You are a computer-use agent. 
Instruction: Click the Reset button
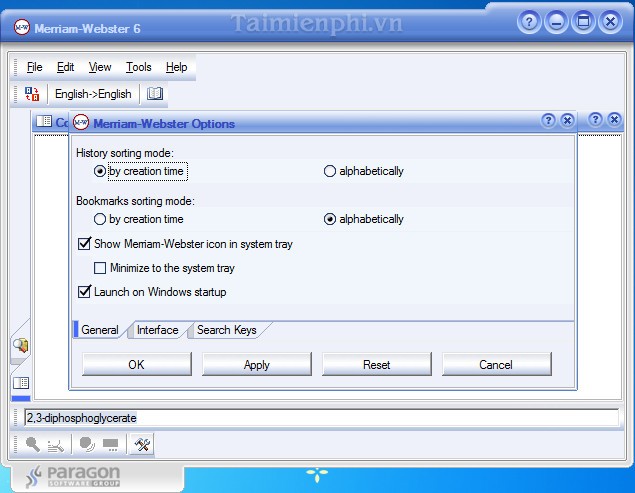377,364
